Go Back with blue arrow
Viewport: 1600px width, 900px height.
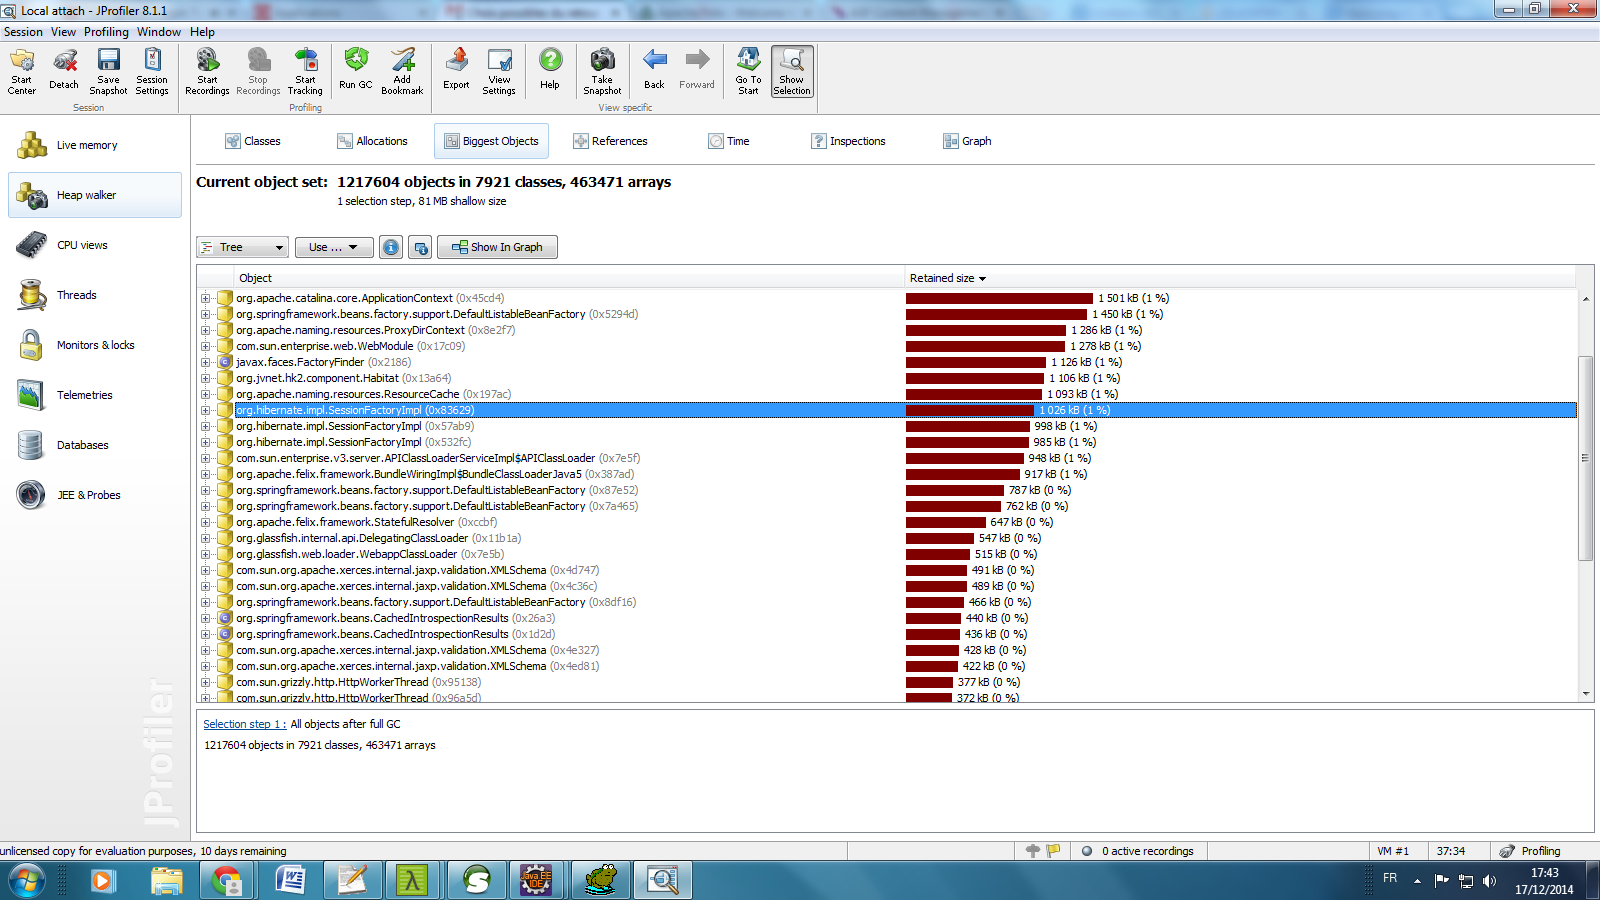pyautogui.click(x=654, y=71)
